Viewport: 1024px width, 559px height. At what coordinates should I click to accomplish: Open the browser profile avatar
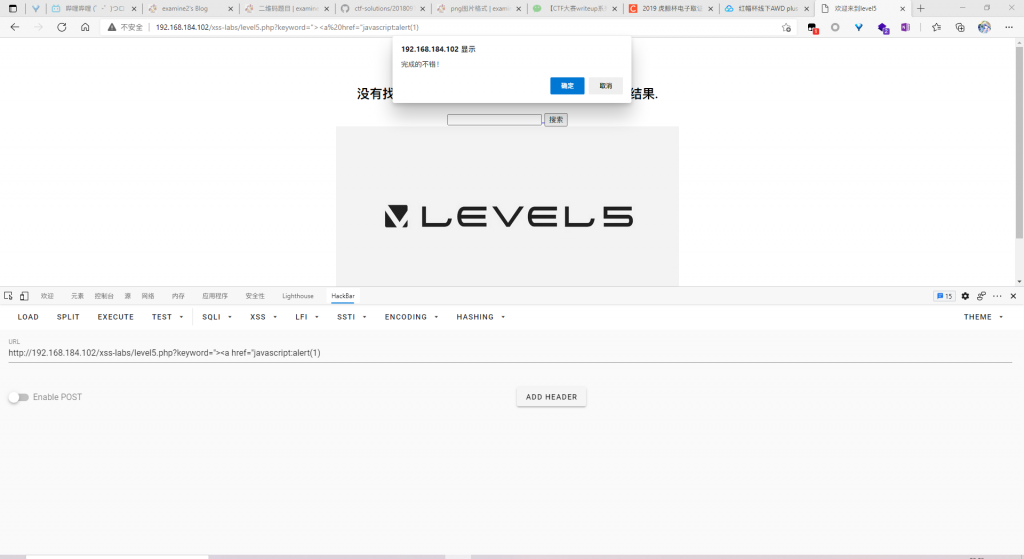[x=984, y=27]
